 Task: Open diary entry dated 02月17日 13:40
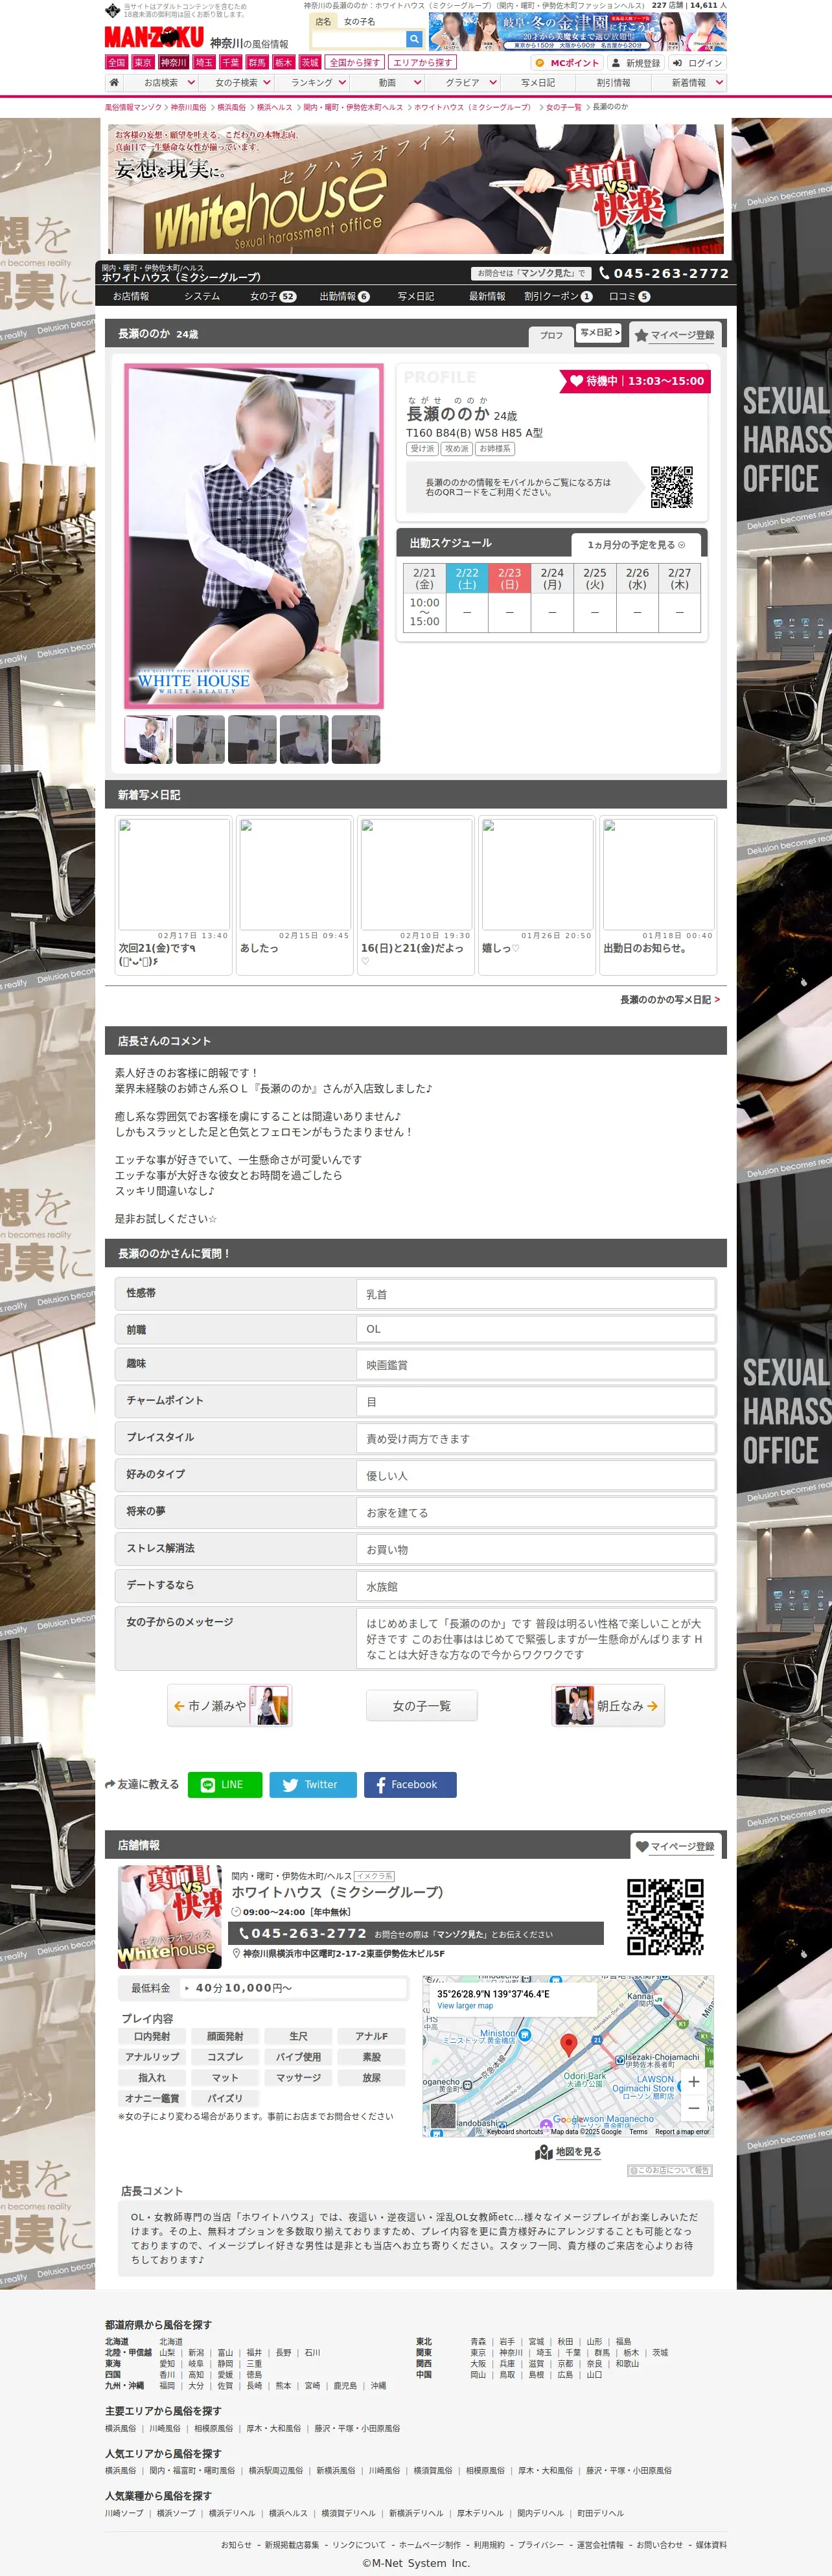click(174, 895)
